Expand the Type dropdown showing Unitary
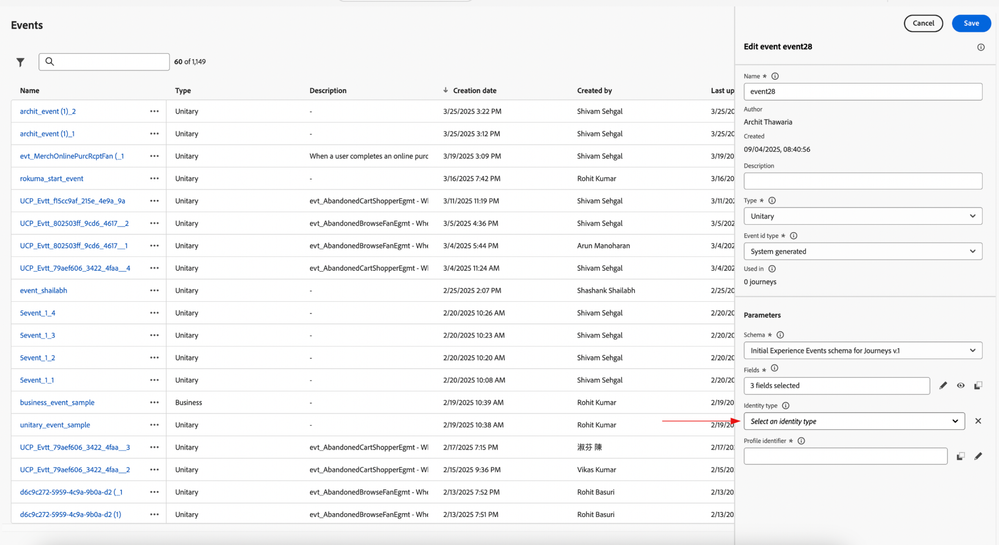This screenshot has height=545, width=999. [862, 216]
